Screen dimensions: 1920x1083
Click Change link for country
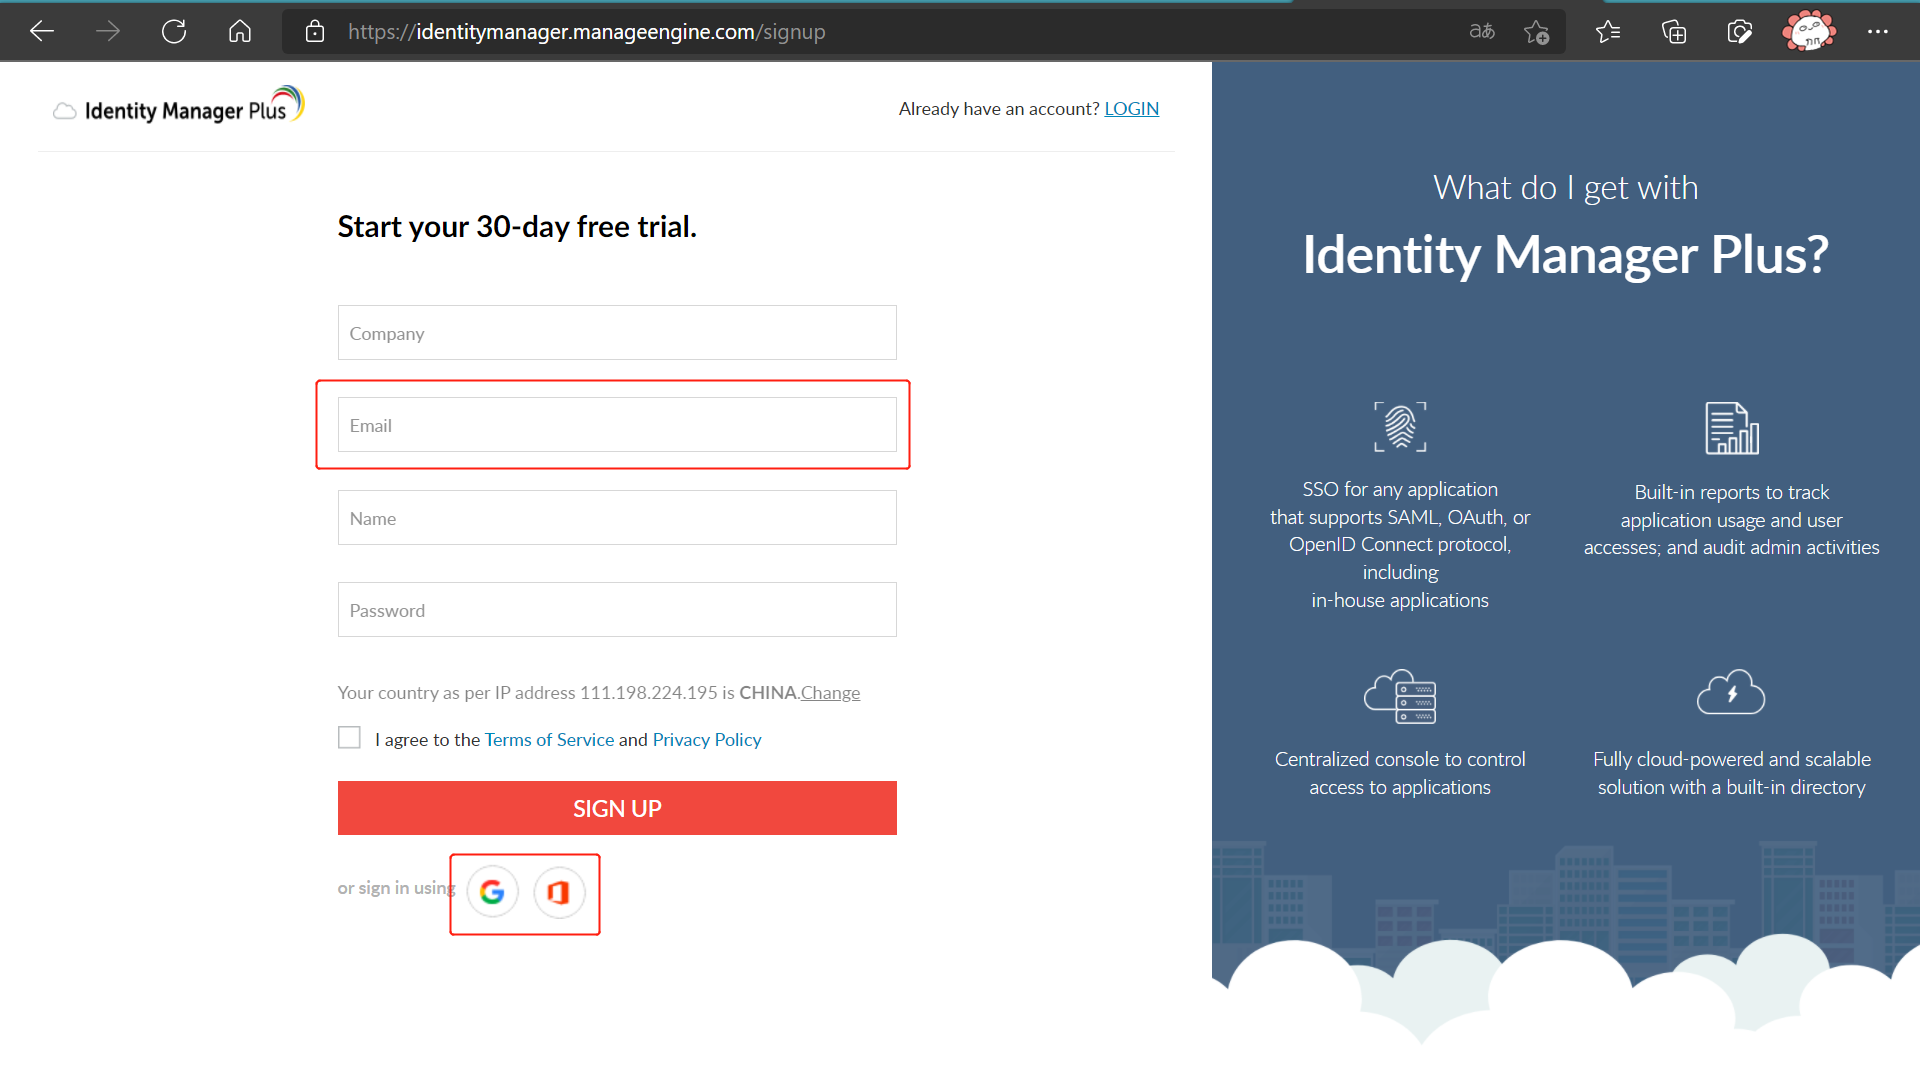830,693
